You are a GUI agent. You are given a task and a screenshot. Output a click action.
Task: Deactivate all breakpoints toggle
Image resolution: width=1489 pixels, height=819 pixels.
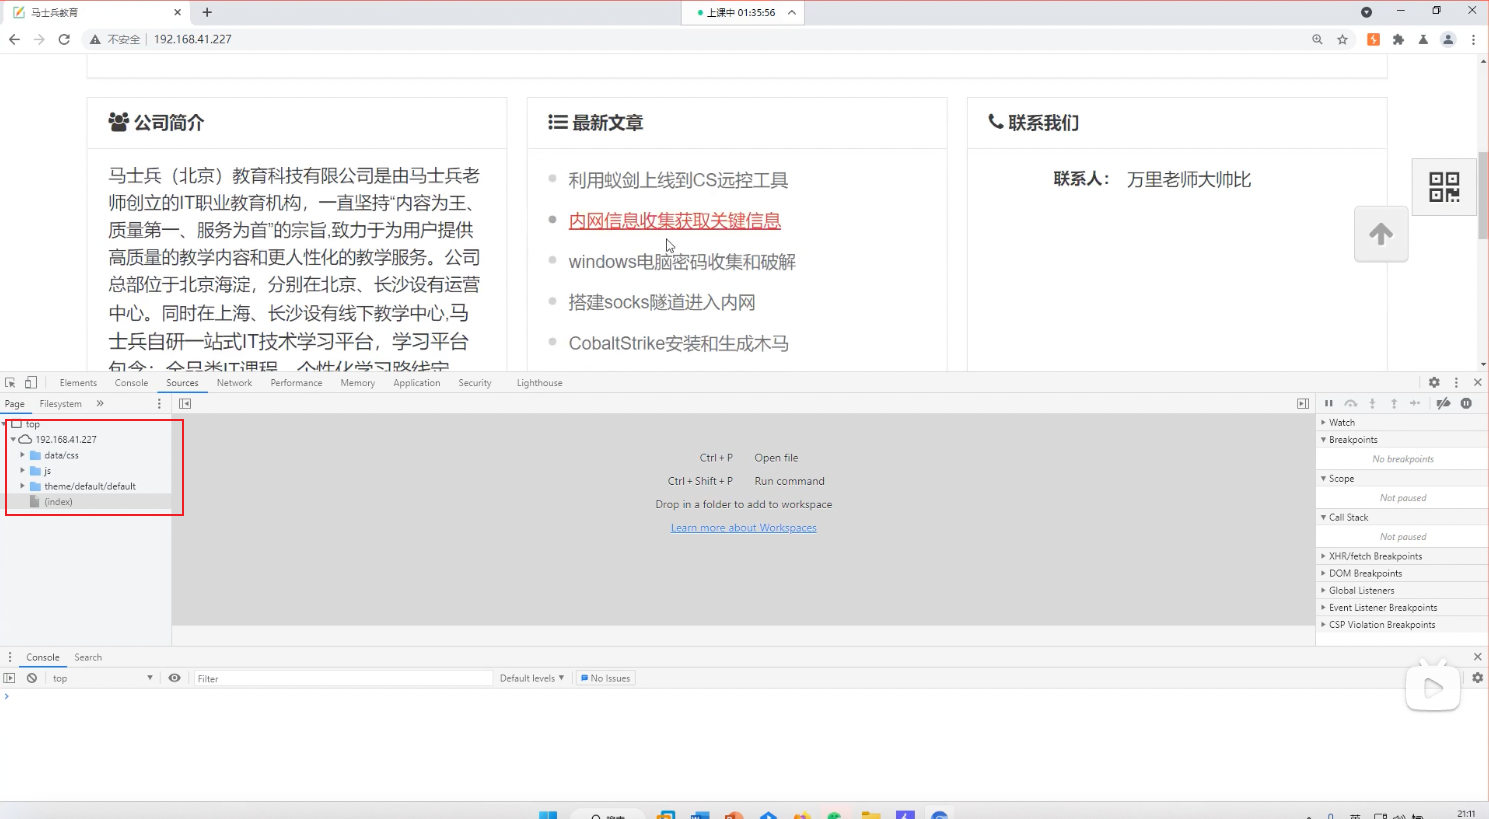click(1443, 404)
